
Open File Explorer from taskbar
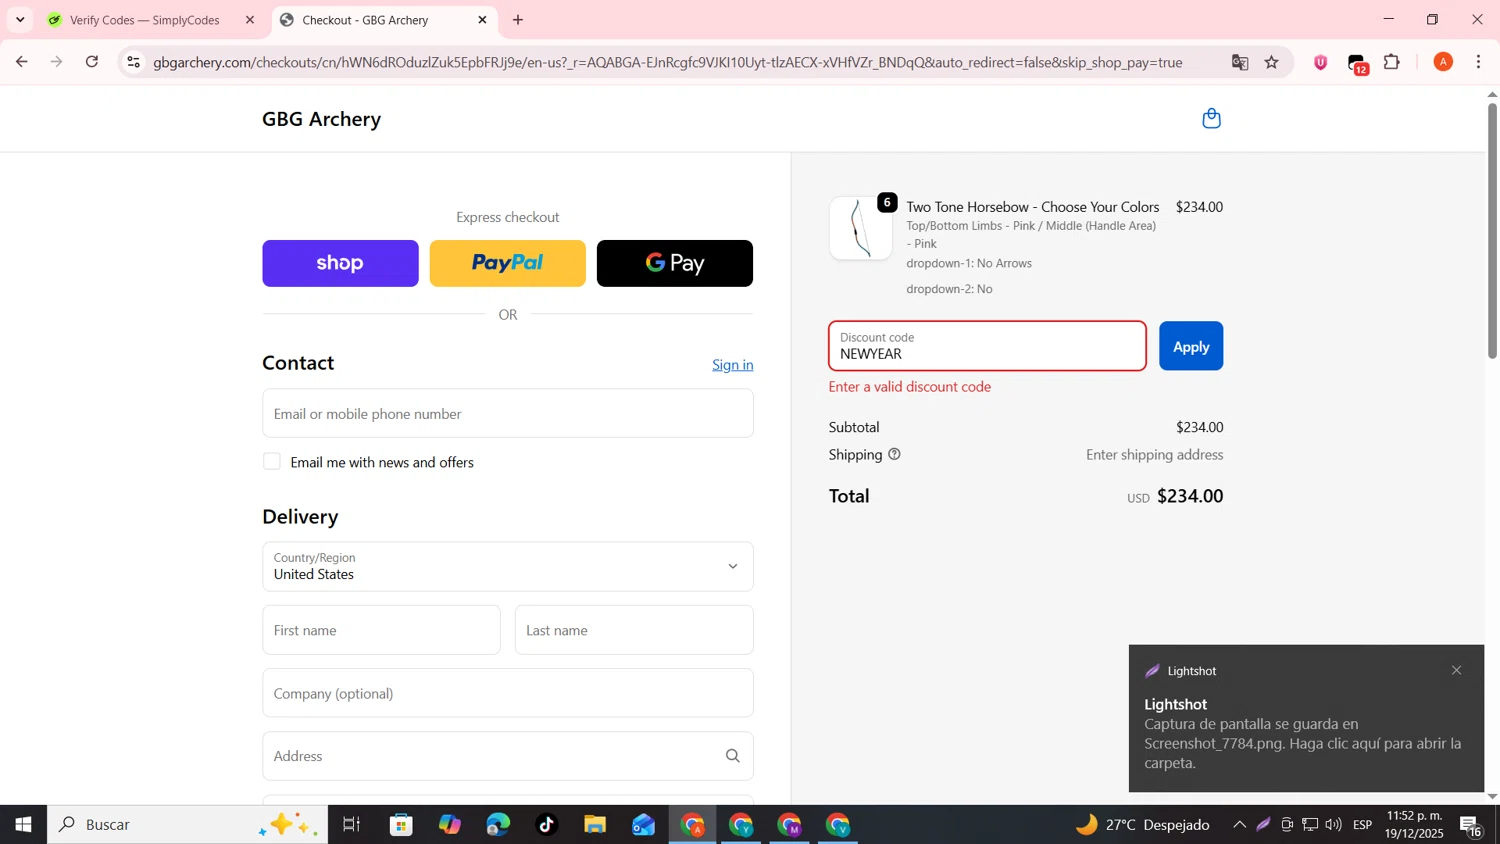(x=595, y=825)
